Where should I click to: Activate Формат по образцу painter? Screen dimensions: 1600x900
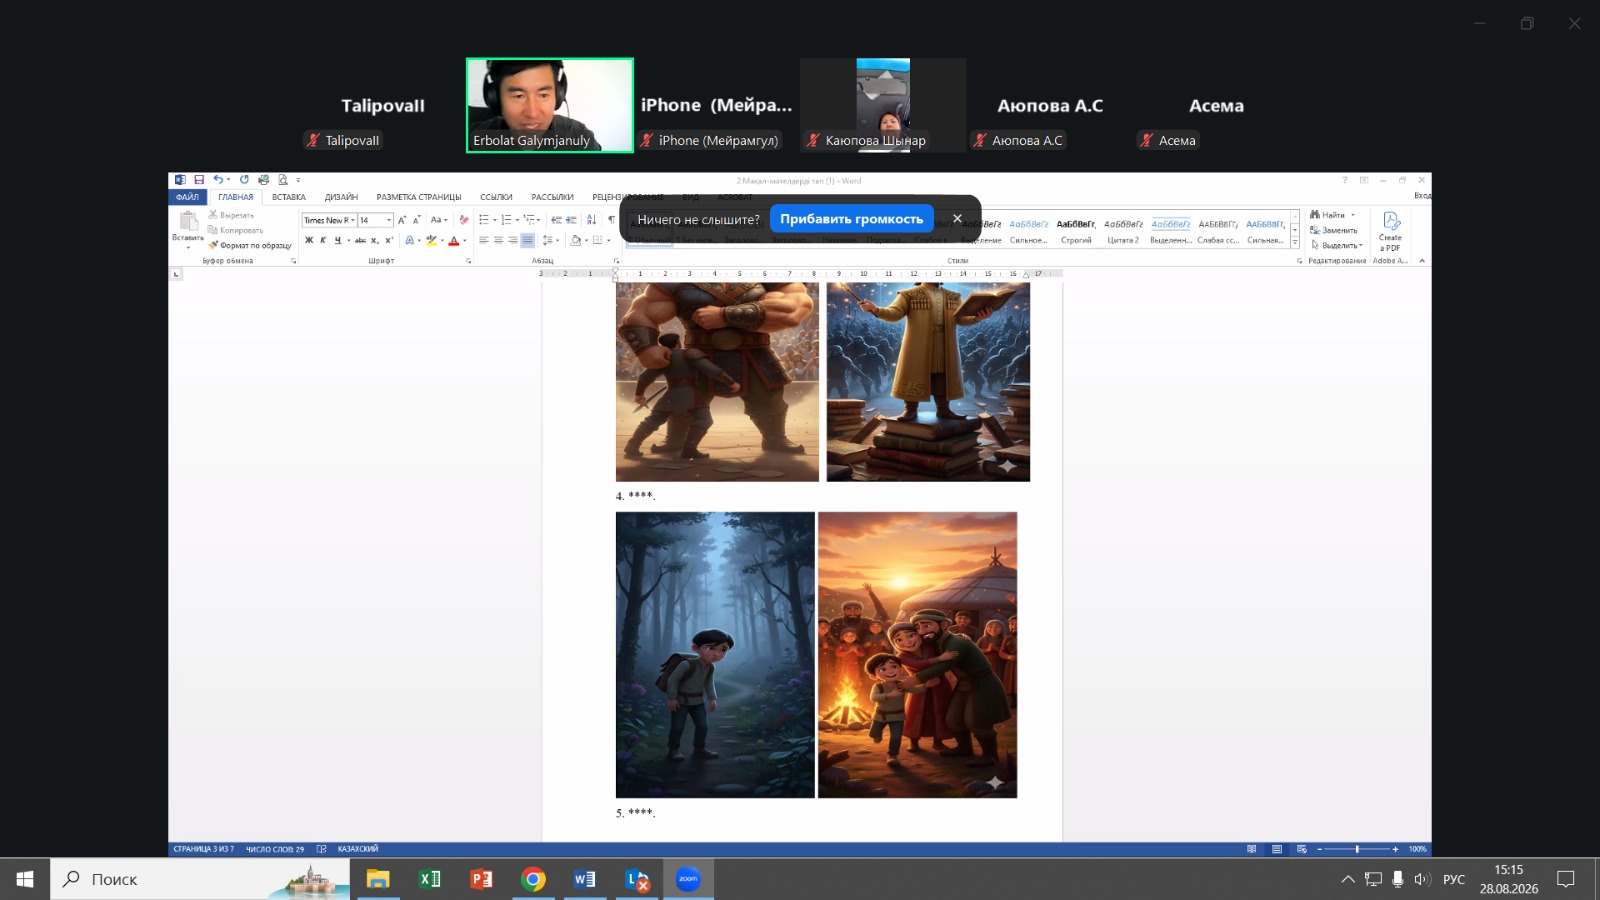(x=250, y=245)
